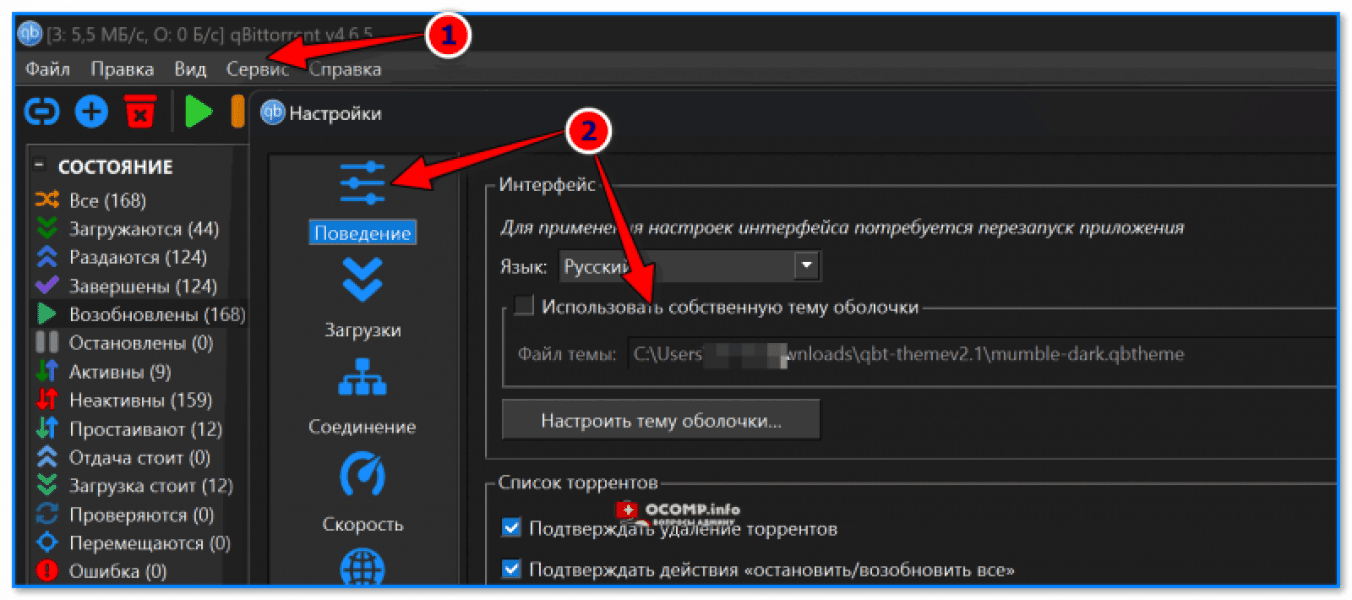Open the Загрузки settings section icon
1352x600 pixels.
pos(363,280)
